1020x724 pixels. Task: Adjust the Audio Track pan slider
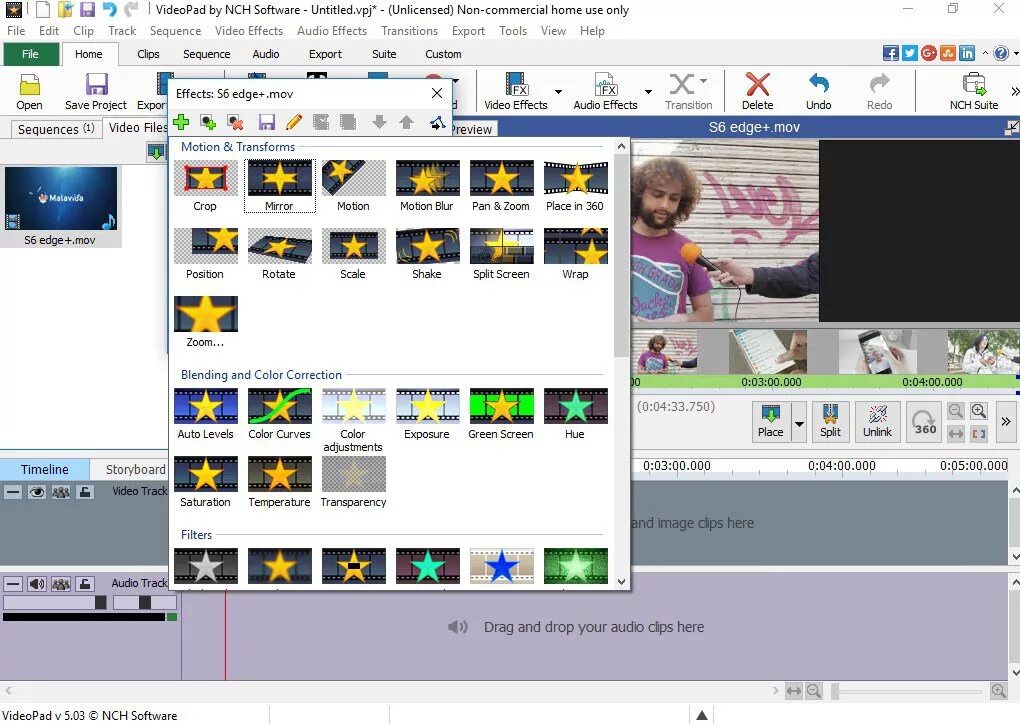click(x=144, y=603)
